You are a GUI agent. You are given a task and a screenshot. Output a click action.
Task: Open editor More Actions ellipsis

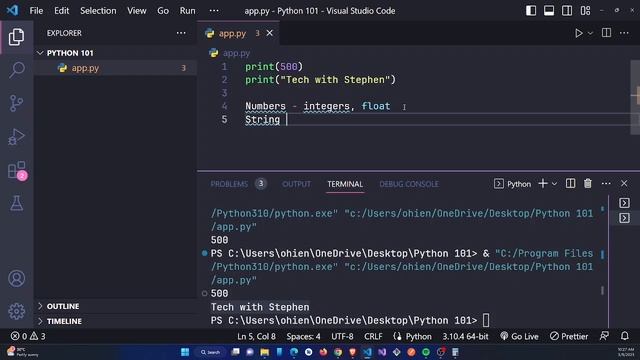pyautogui.click(x=624, y=33)
